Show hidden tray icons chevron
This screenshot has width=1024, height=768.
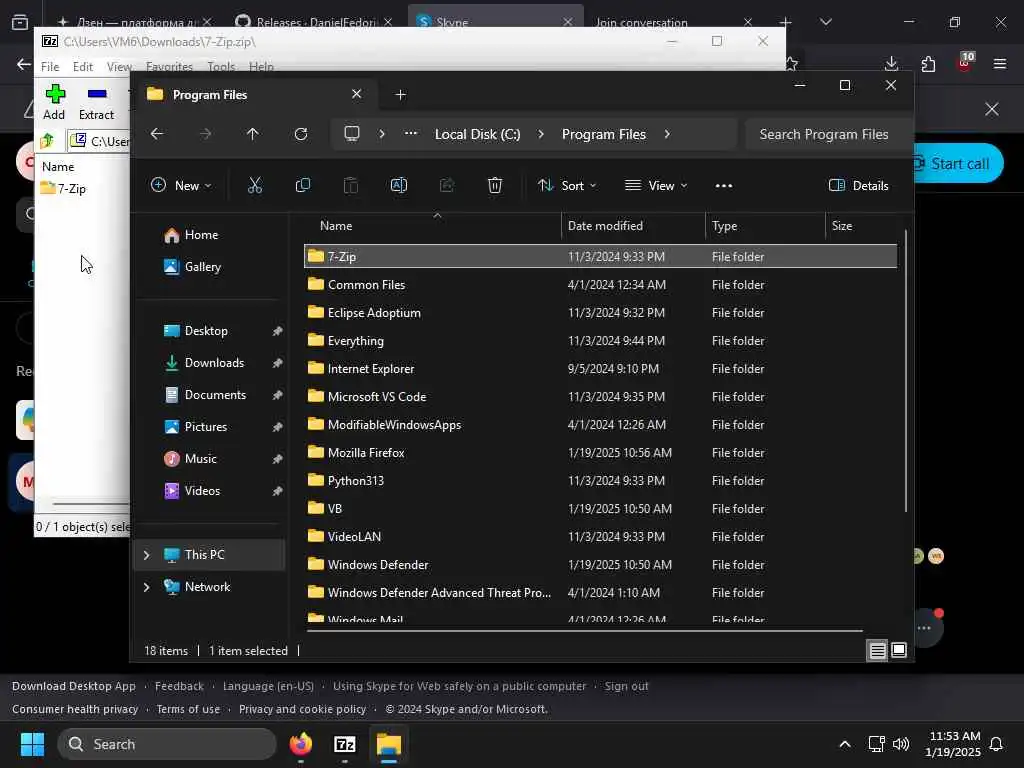[x=844, y=744]
